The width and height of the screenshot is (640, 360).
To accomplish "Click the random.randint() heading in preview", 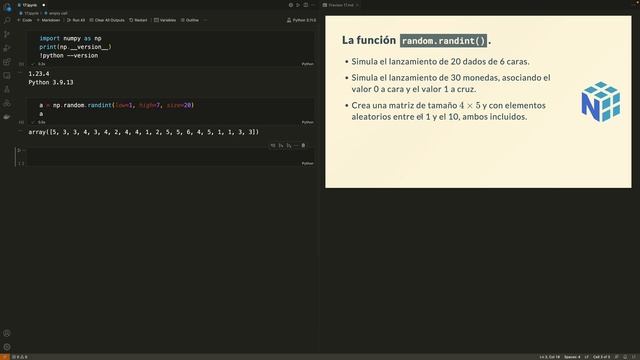I will coord(443,41).
